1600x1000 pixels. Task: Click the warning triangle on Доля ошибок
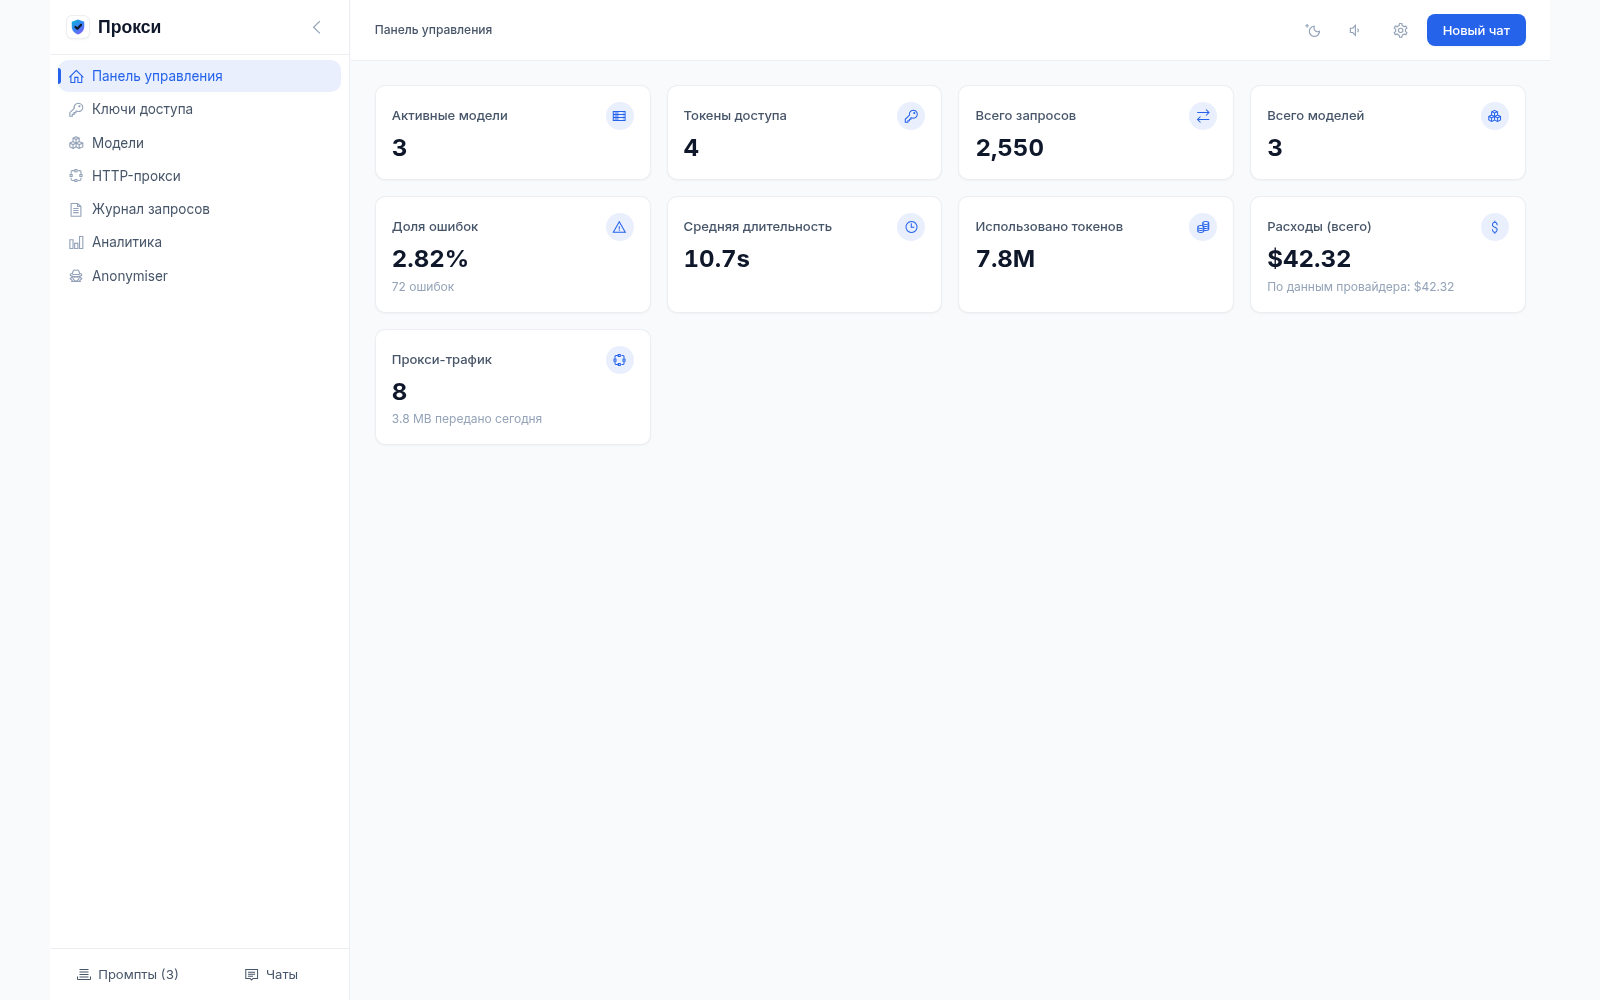(620, 227)
